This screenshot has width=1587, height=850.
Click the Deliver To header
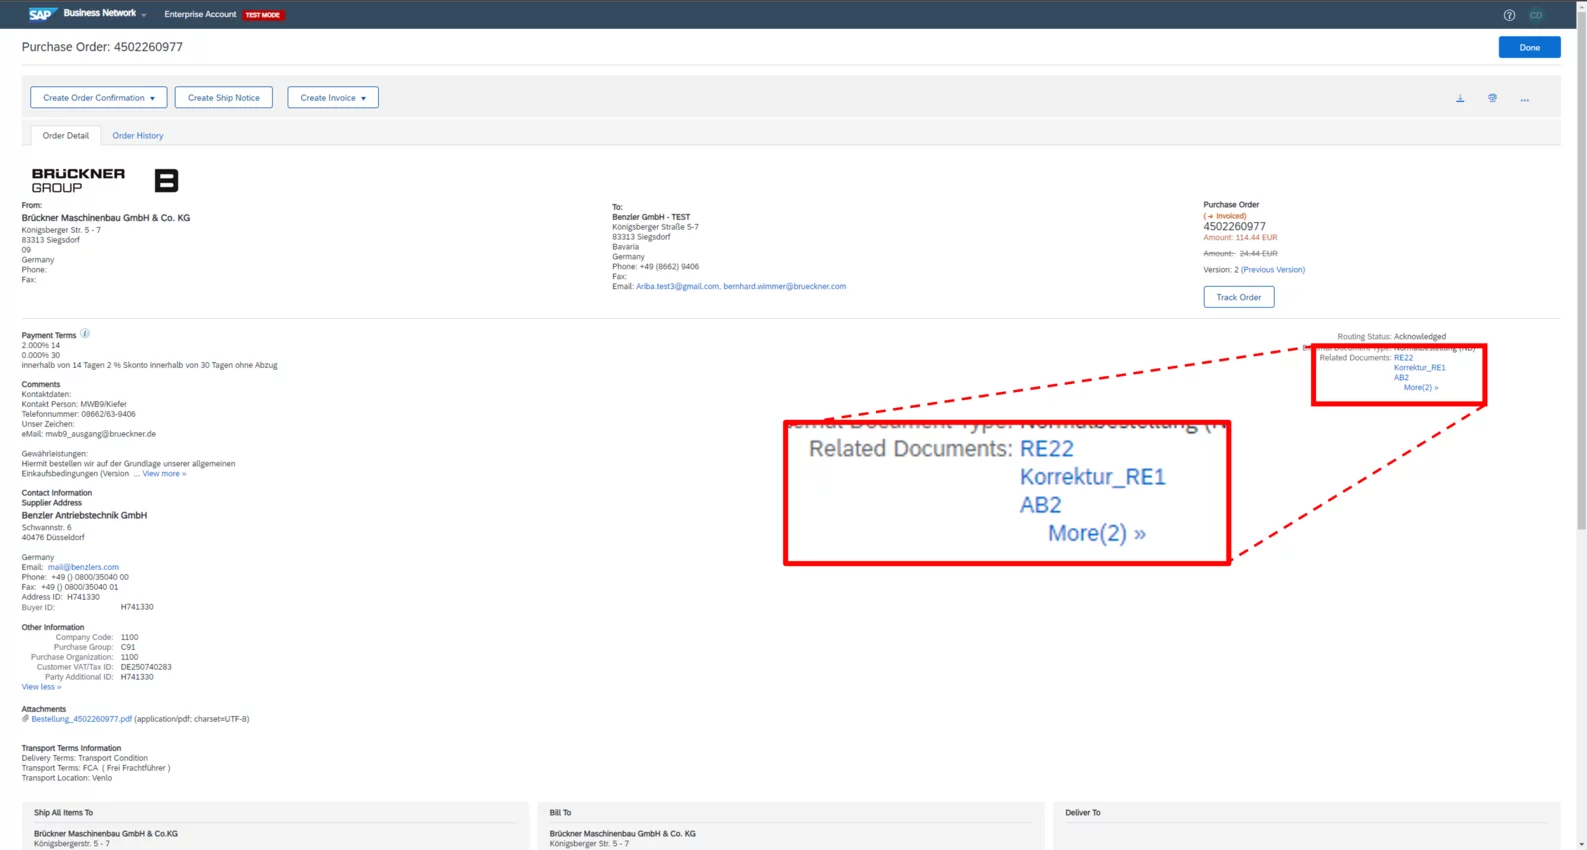(x=1083, y=813)
